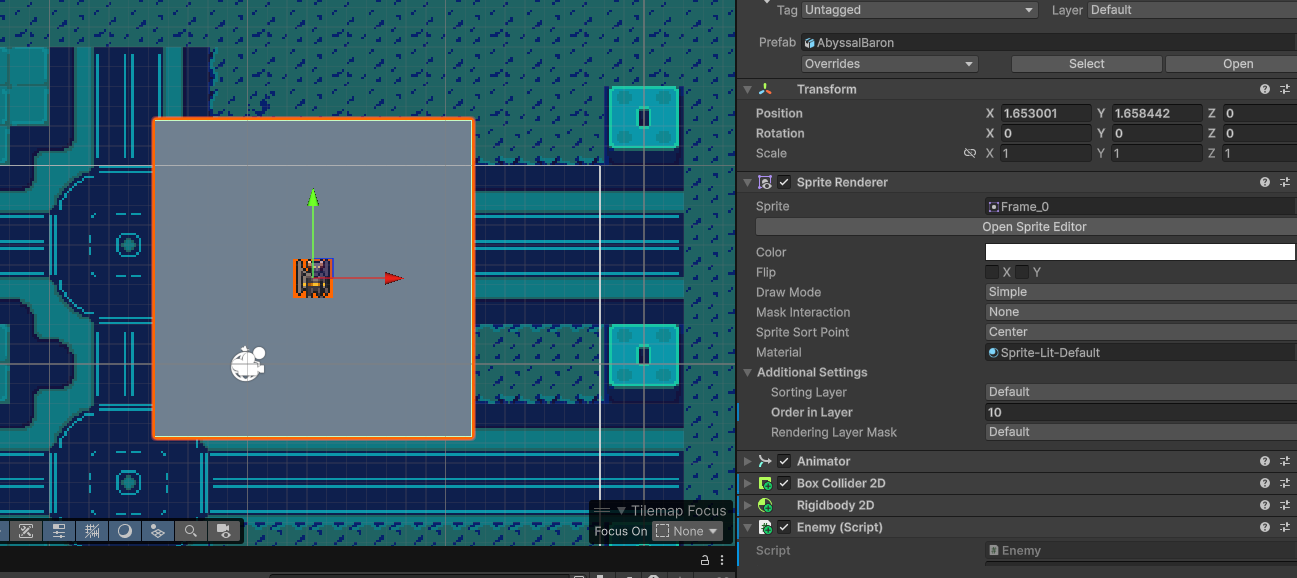Viewport: 1297px width, 578px height.
Task: Collapse the Additional Settings foldout
Action: coord(747,372)
